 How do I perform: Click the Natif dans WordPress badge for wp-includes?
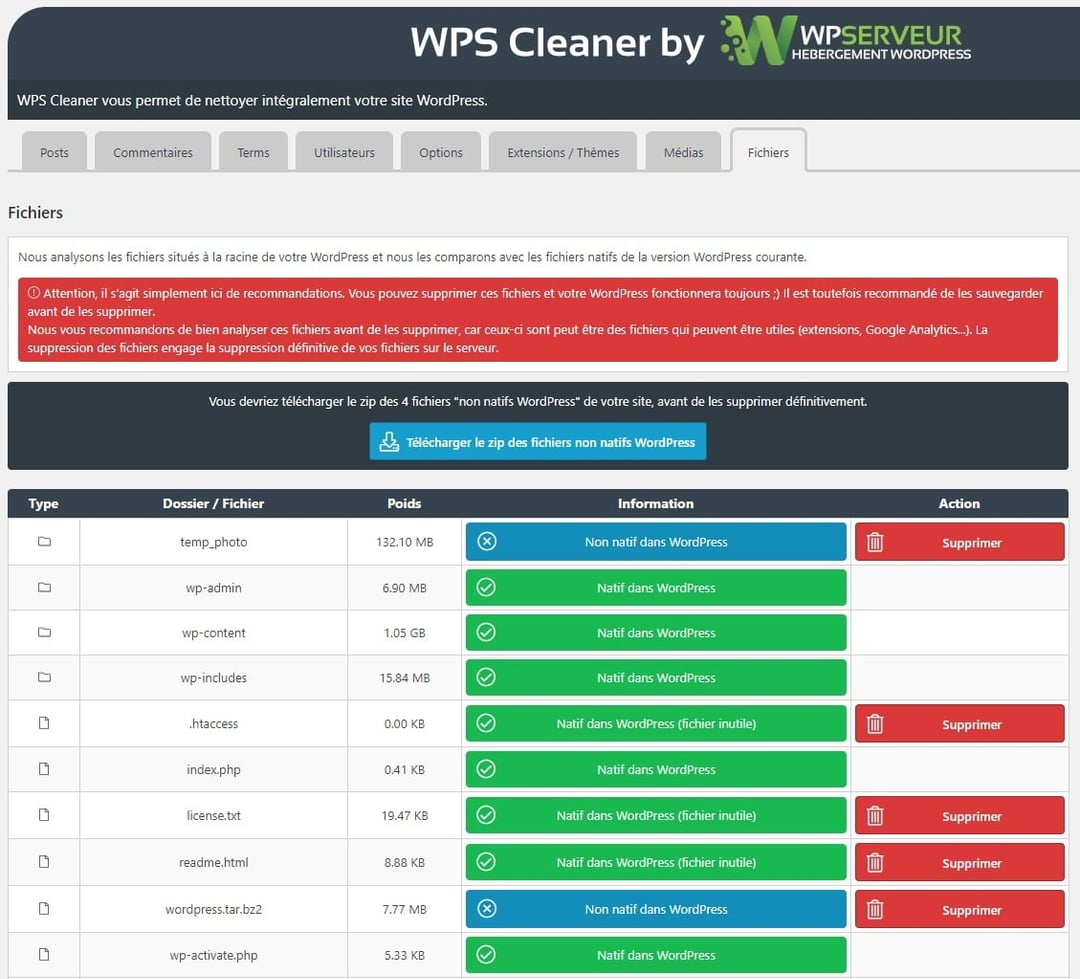tap(655, 677)
